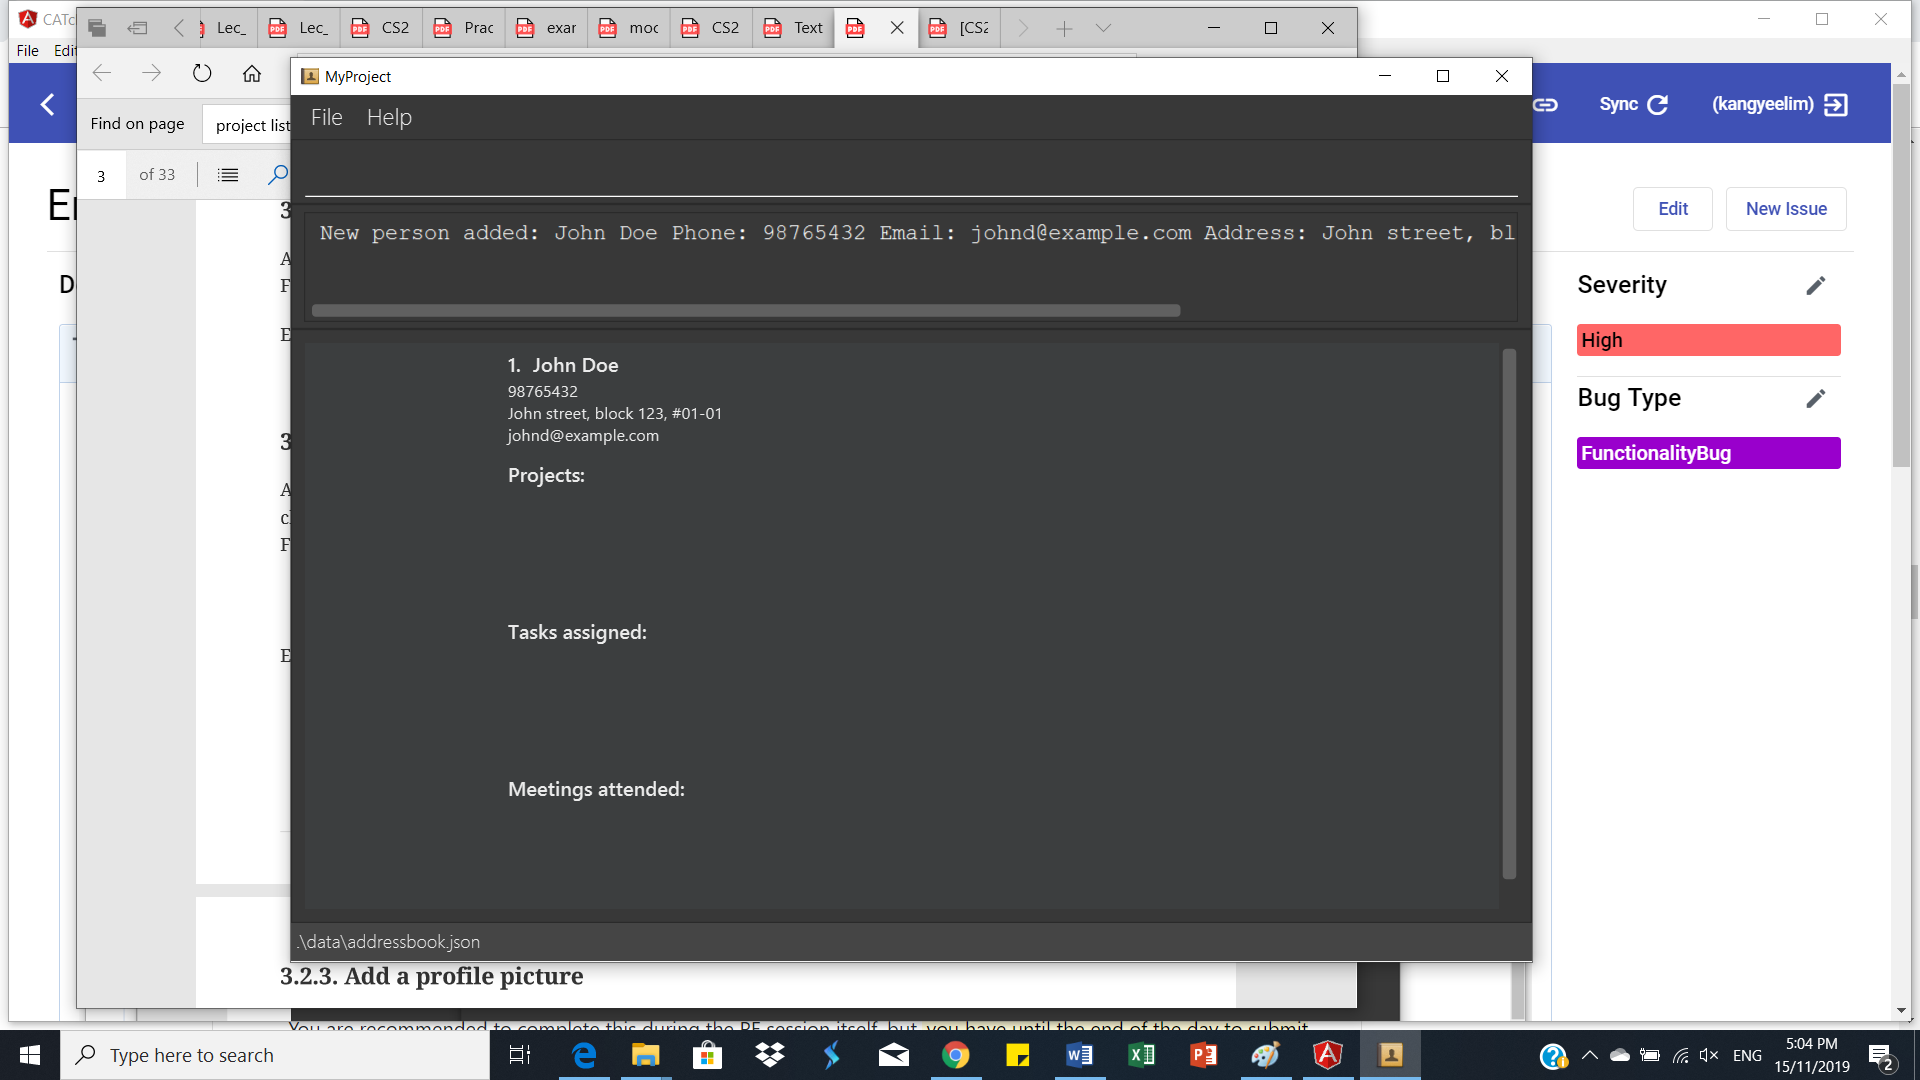
Task: Click the Sync refresh icon
Action: [1657, 105]
